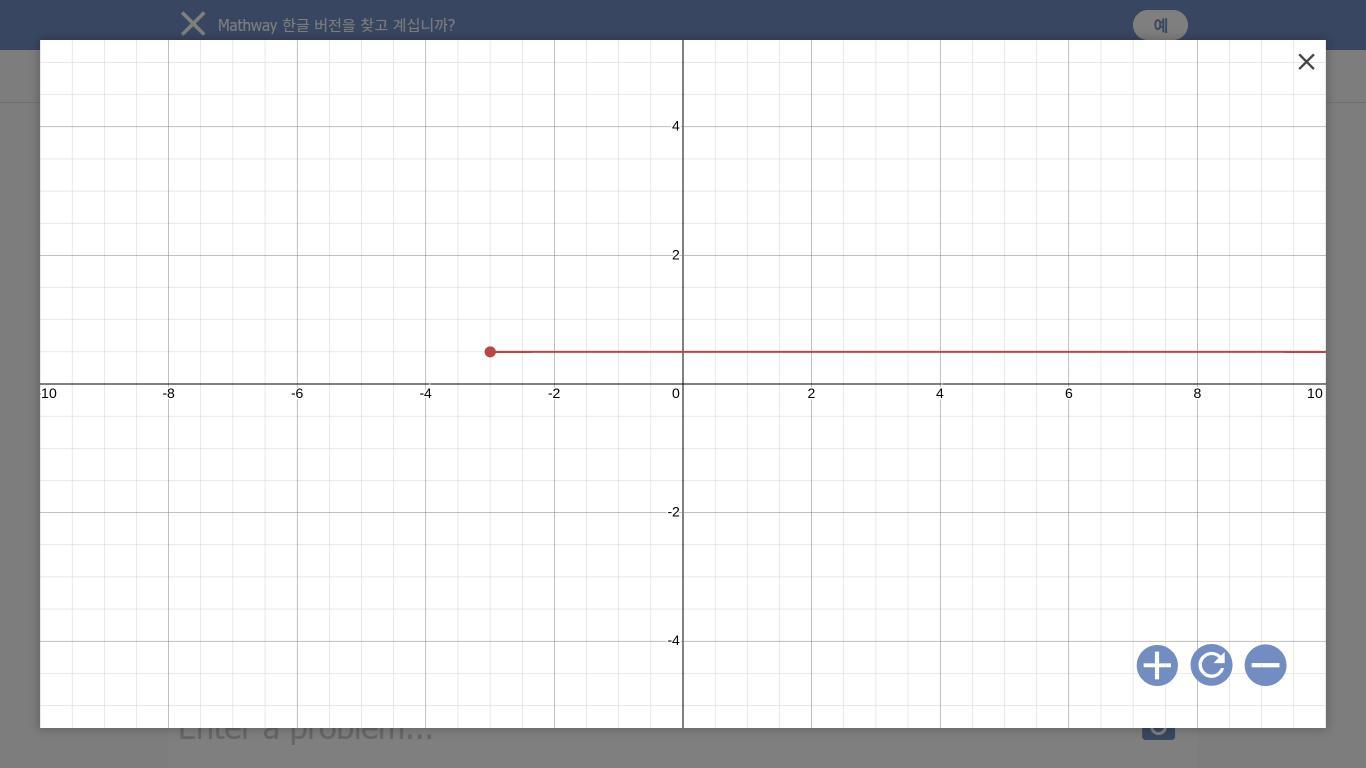The height and width of the screenshot is (768, 1366).
Task: Click the y-axis label -4
Action: pos(674,641)
